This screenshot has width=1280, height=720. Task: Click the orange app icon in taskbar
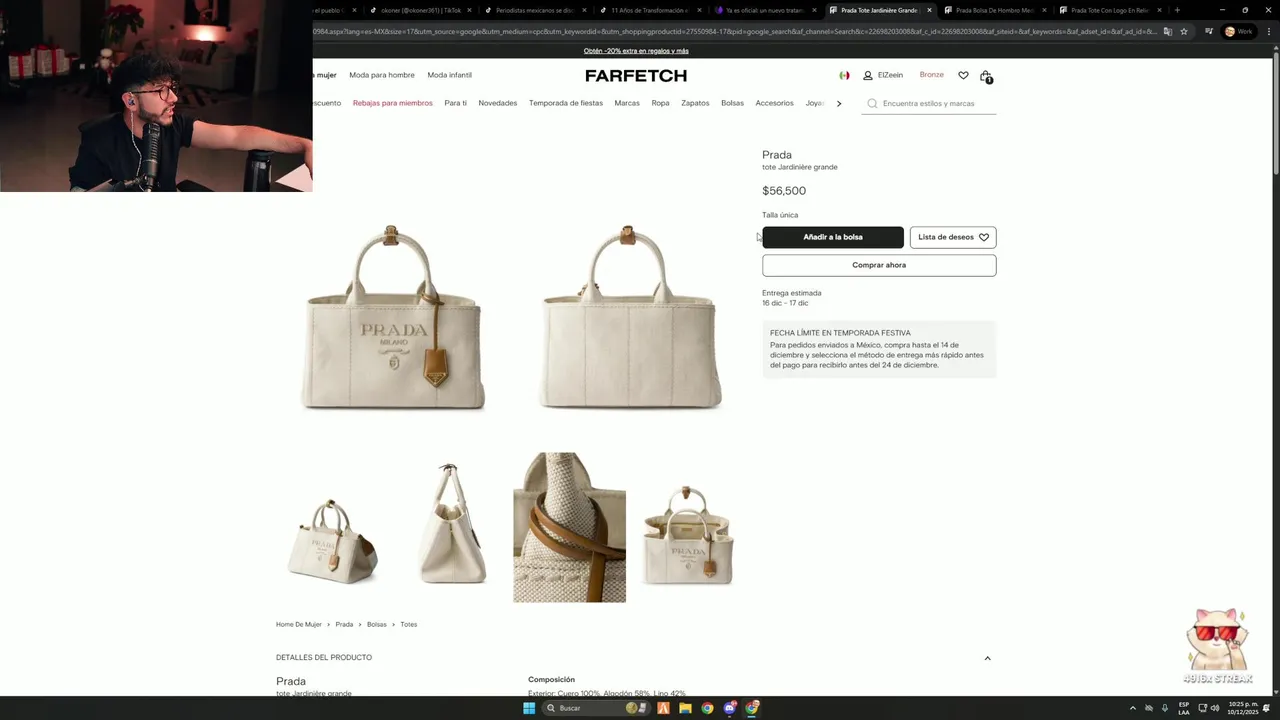[x=663, y=708]
